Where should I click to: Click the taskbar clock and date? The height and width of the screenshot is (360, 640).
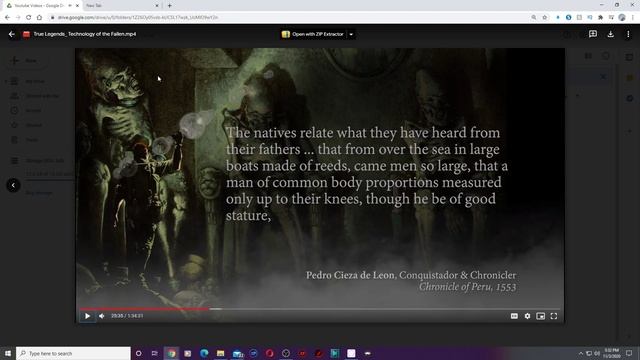point(611,353)
